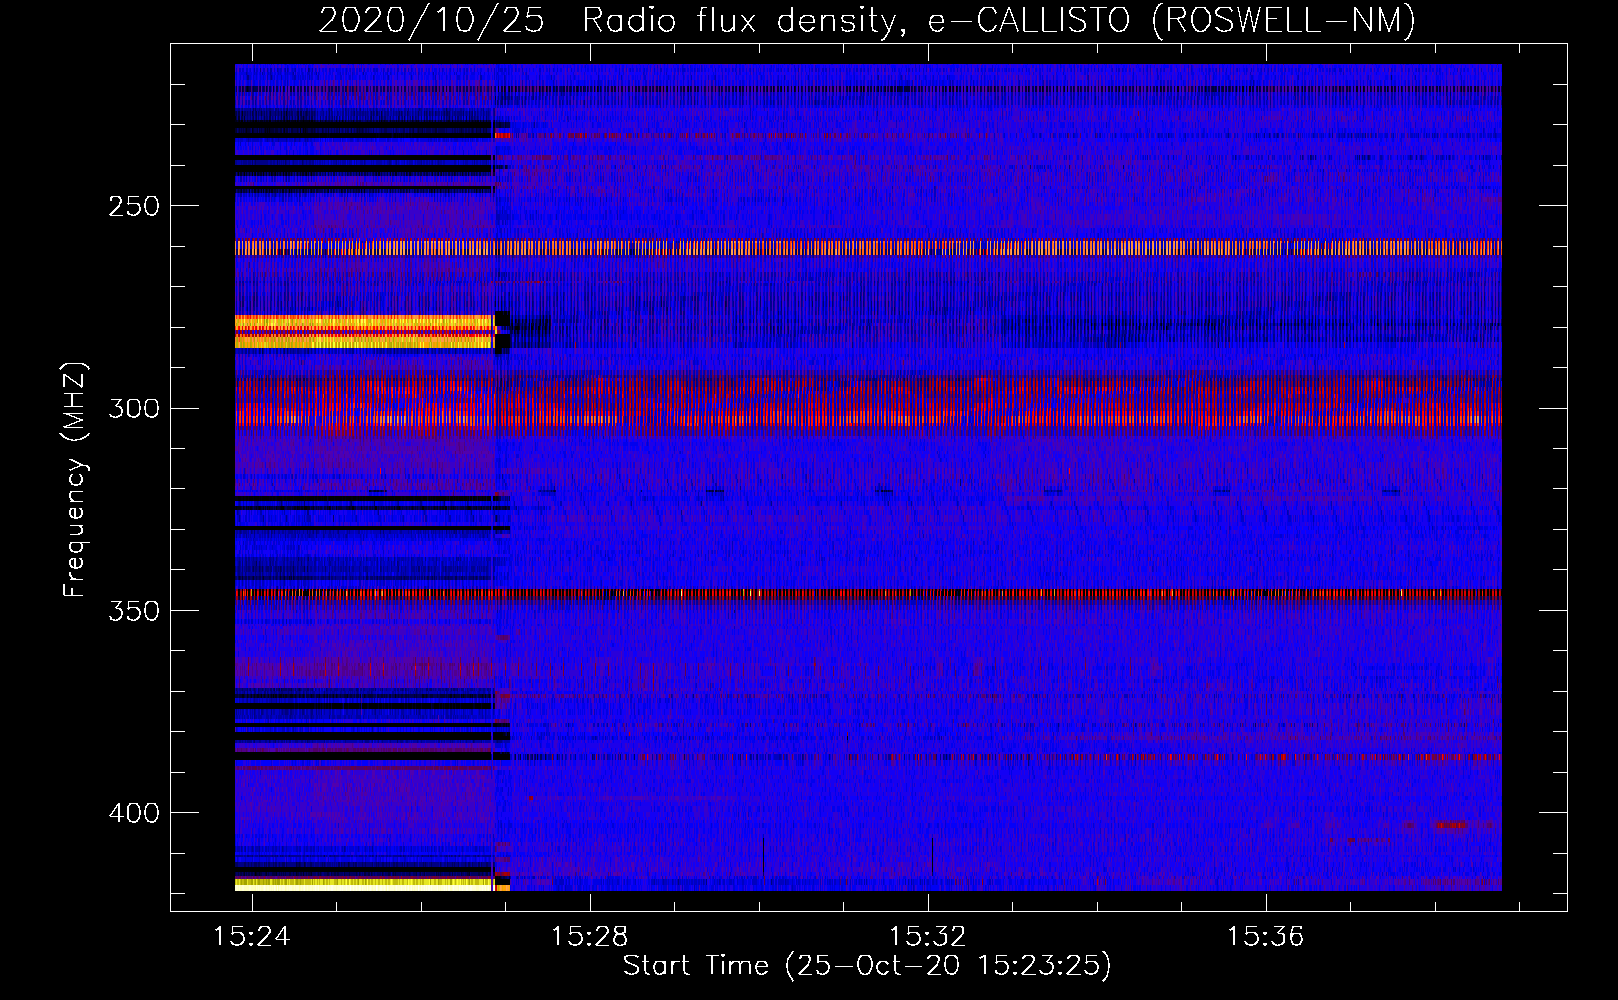Click the orange striped band near 260 MHz
1618x1000 pixels.
(x=868, y=248)
